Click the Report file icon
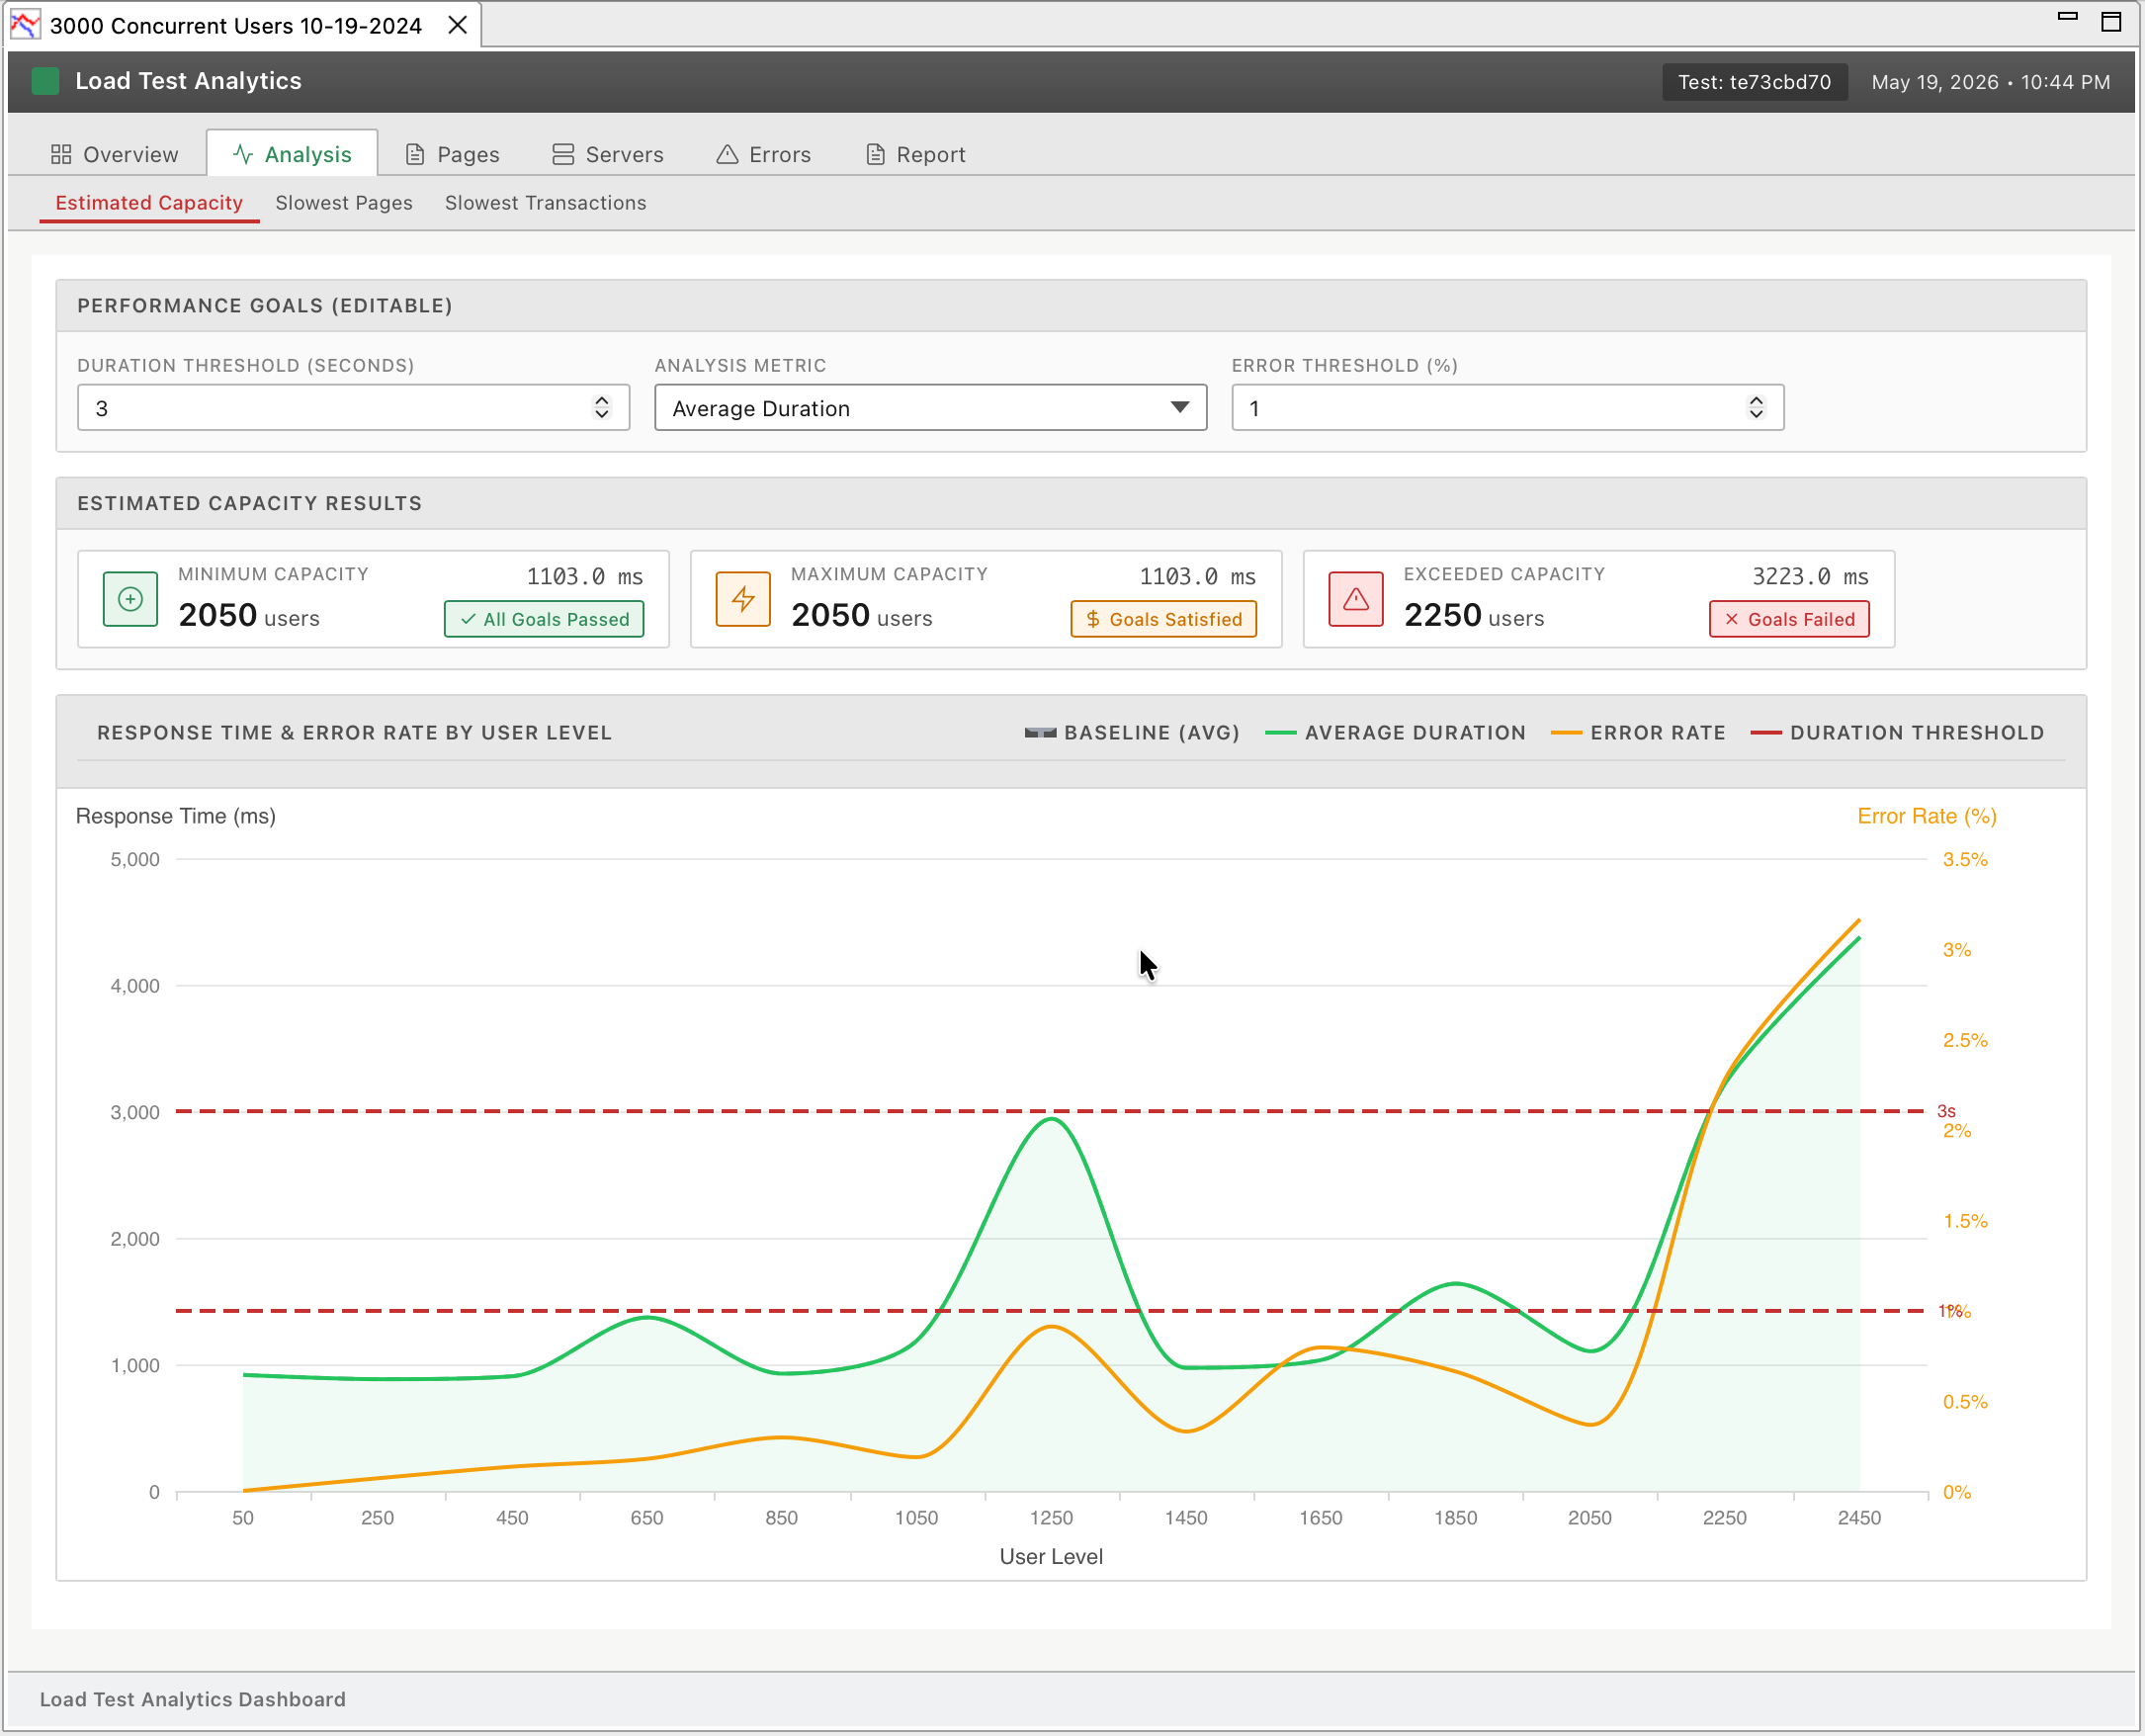This screenshot has height=1736, width=2145. tap(875, 154)
